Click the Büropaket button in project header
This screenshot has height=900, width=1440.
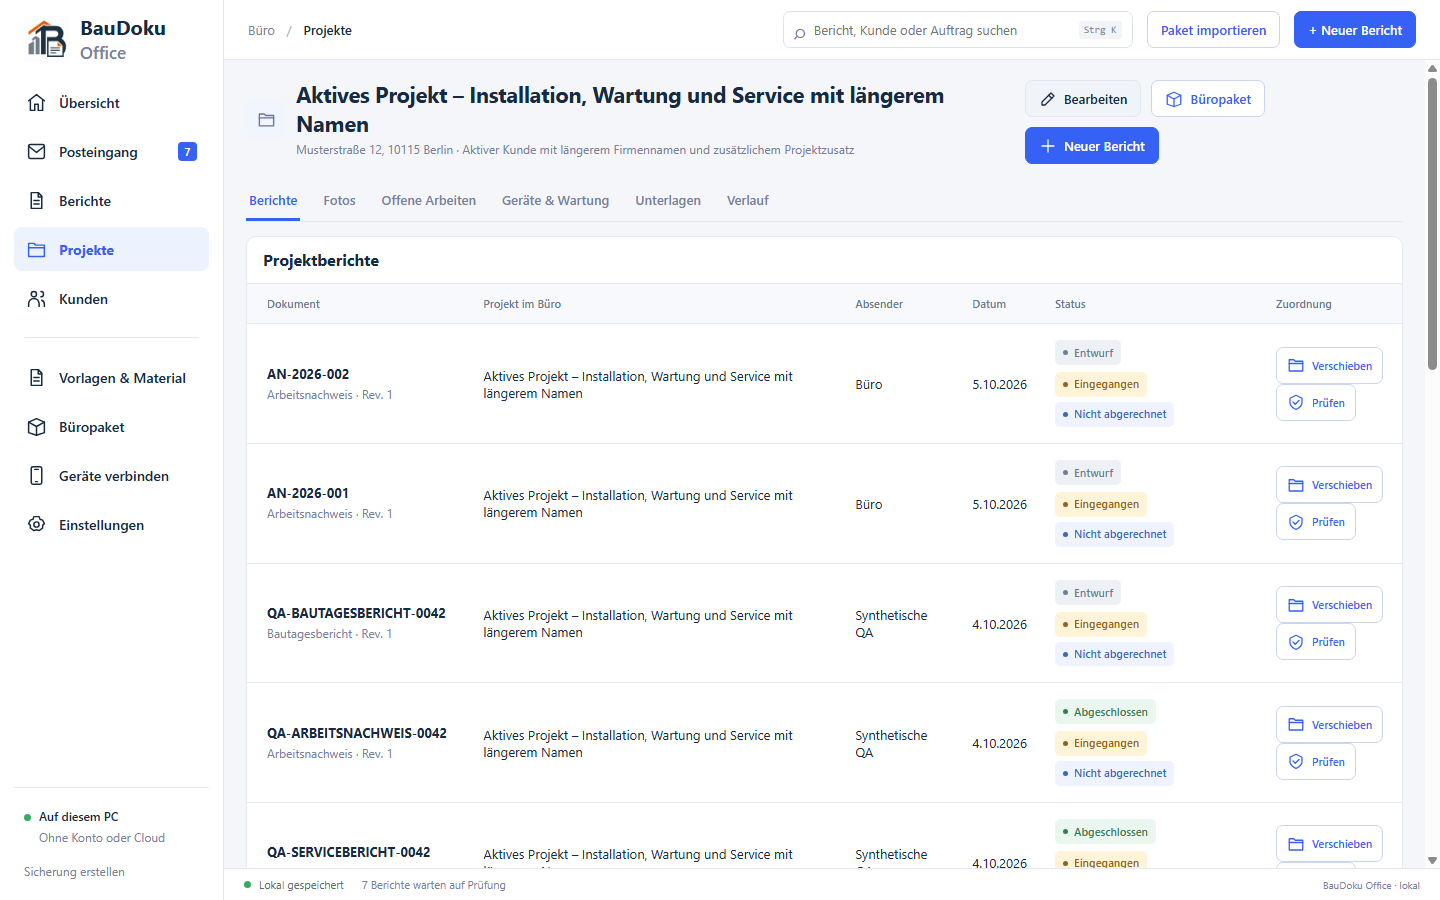click(x=1208, y=99)
